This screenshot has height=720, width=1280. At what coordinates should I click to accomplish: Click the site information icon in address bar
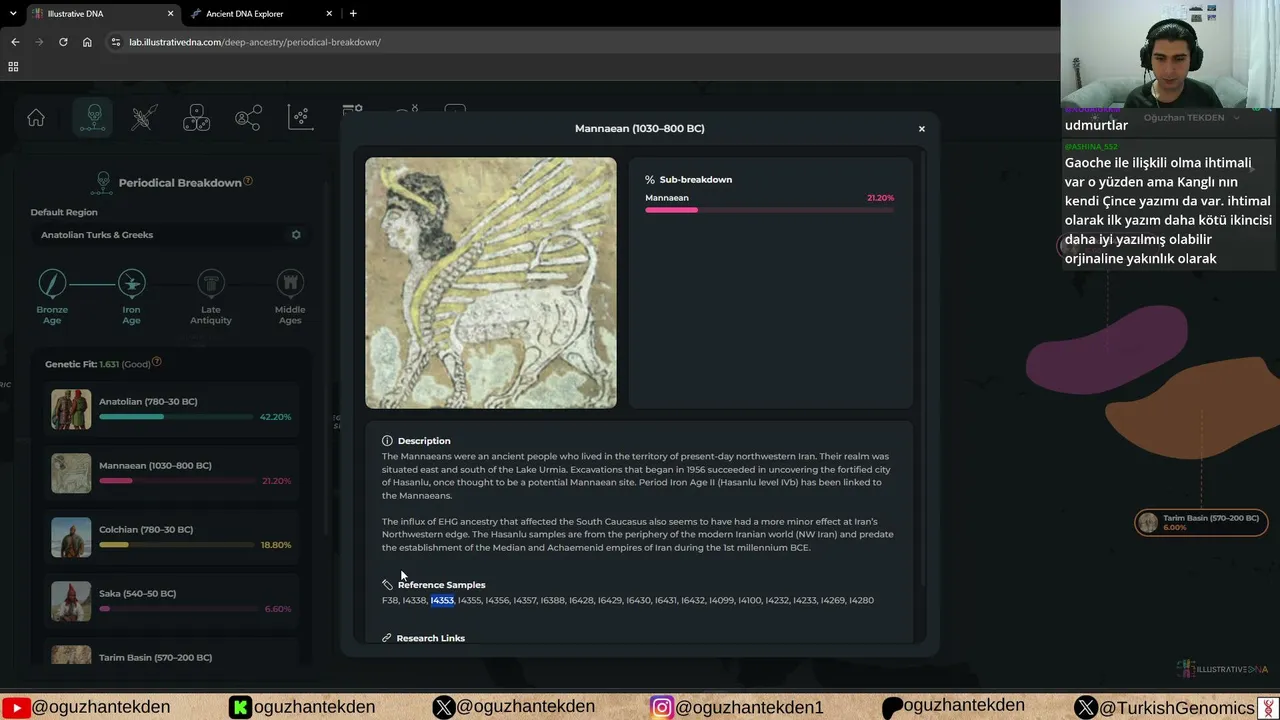[x=116, y=42]
